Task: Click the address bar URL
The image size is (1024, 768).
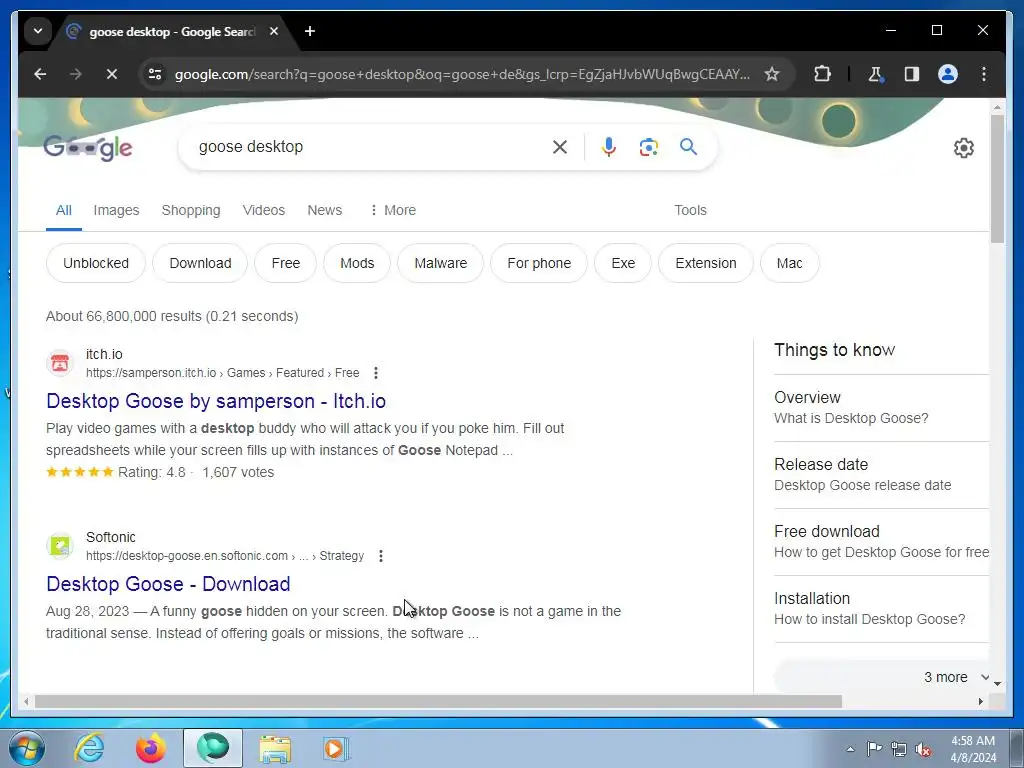Action: click(462, 74)
